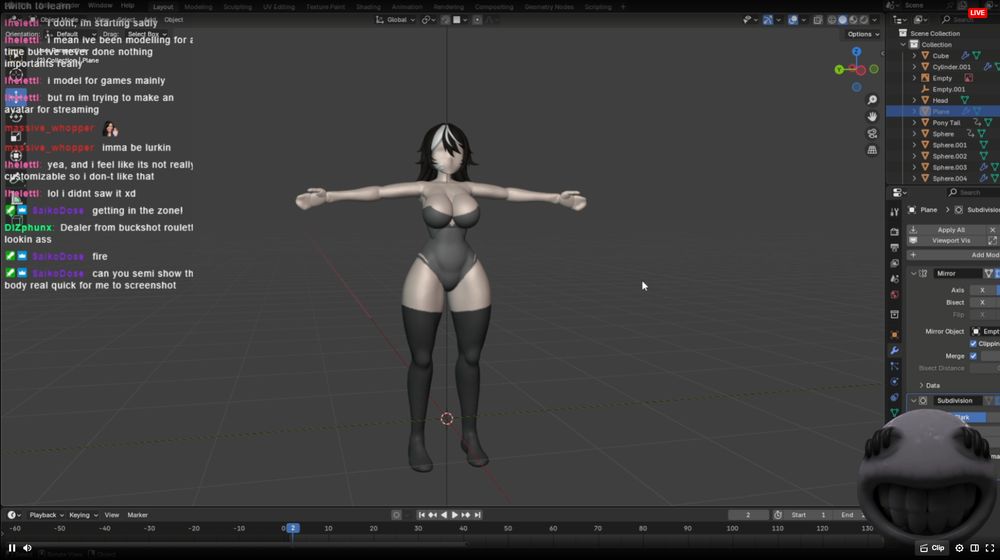Image resolution: width=1000 pixels, height=560 pixels.
Task: Switch to the Layout workspace tab
Action: 163,6
